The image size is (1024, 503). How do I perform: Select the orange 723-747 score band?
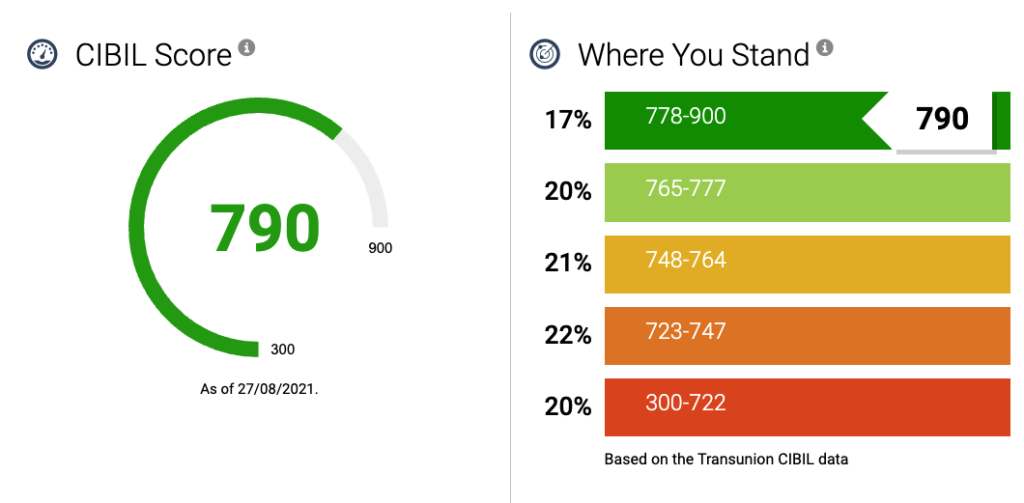point(806,335)
